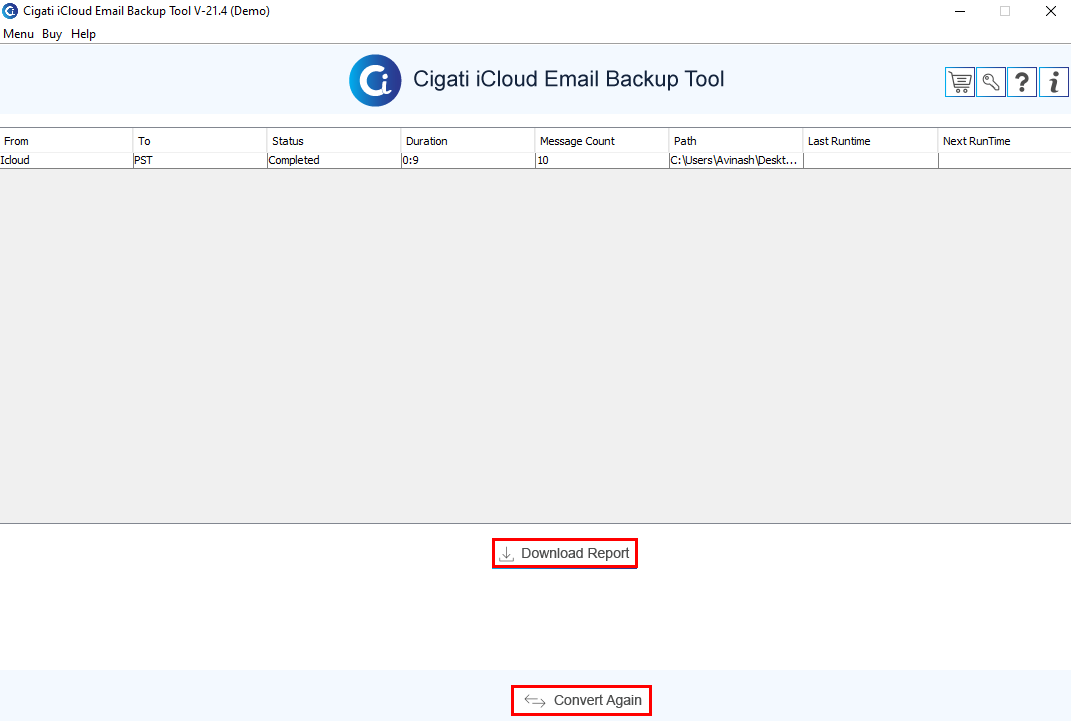The height and width of the screenshot is (721, 1071).
Task: Click the 0:9 duration cell
Action: (468, 160)
